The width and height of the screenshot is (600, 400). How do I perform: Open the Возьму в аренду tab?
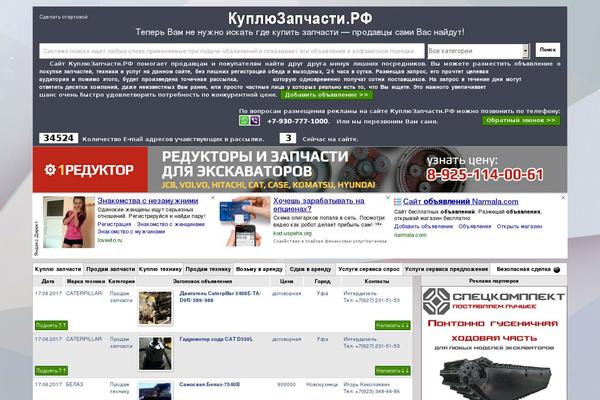[x=259, y=269]
